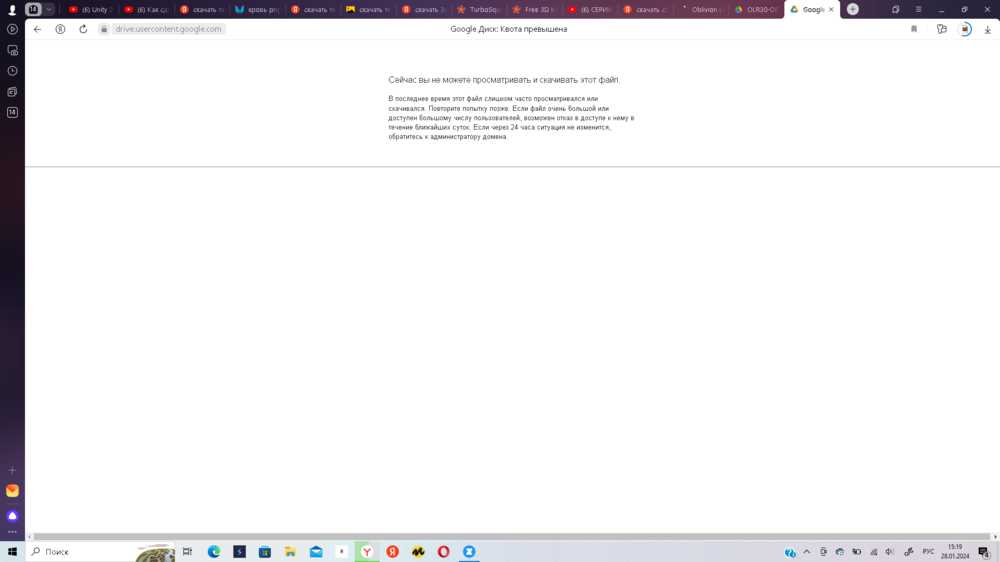Add a sidebar shortcut with the plus icon
Screen dimensions: 1000x562
coord(12,470)
